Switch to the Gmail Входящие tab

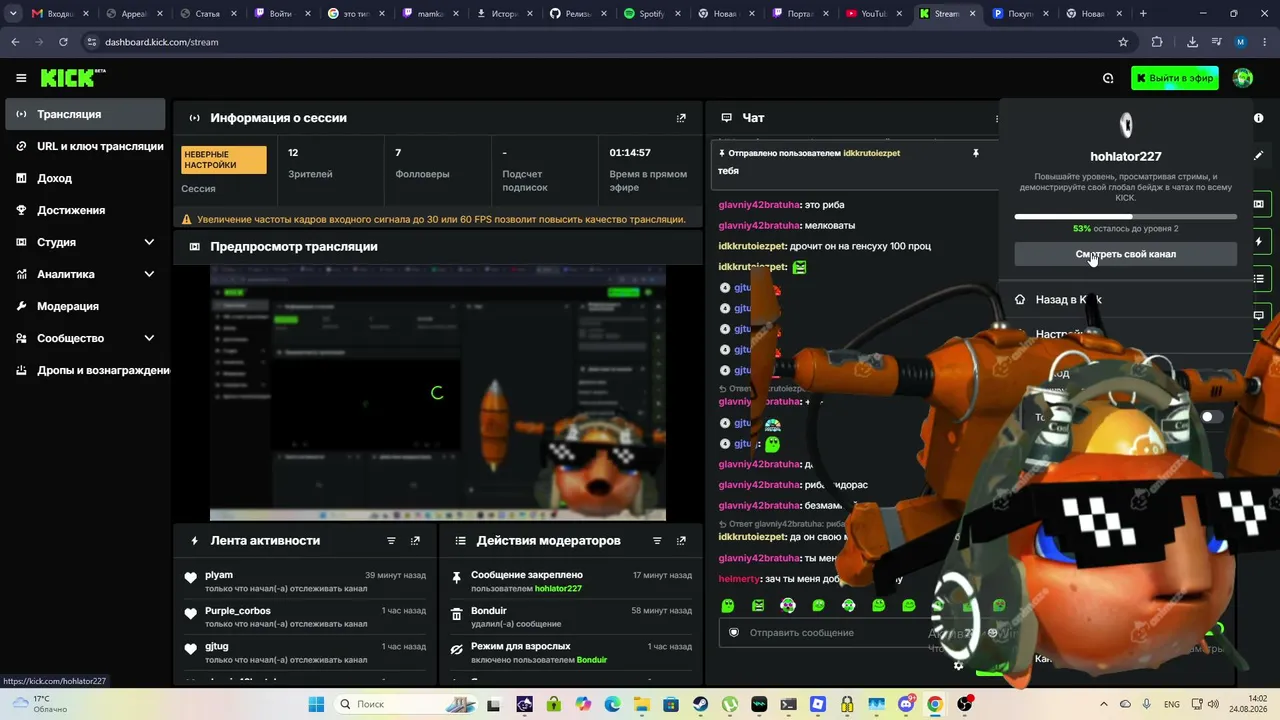[x=59, y=14]
